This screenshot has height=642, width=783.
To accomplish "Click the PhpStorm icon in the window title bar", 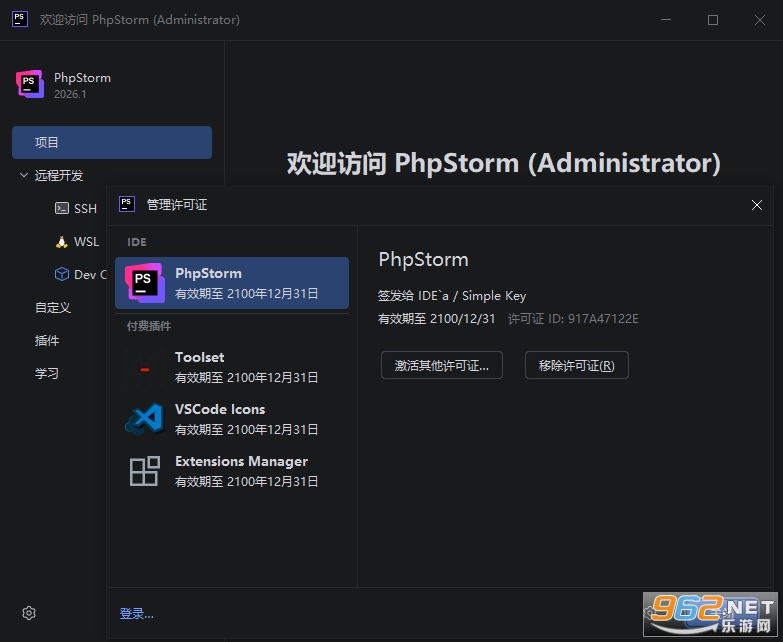I will pos(19,19).
